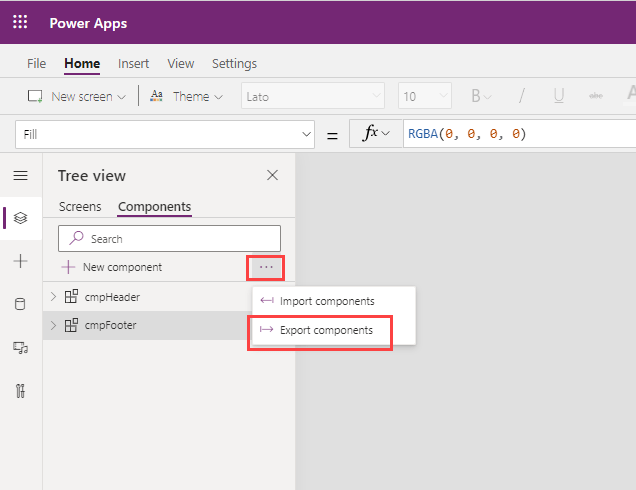Close the Tree view panel

coord(272,175)
